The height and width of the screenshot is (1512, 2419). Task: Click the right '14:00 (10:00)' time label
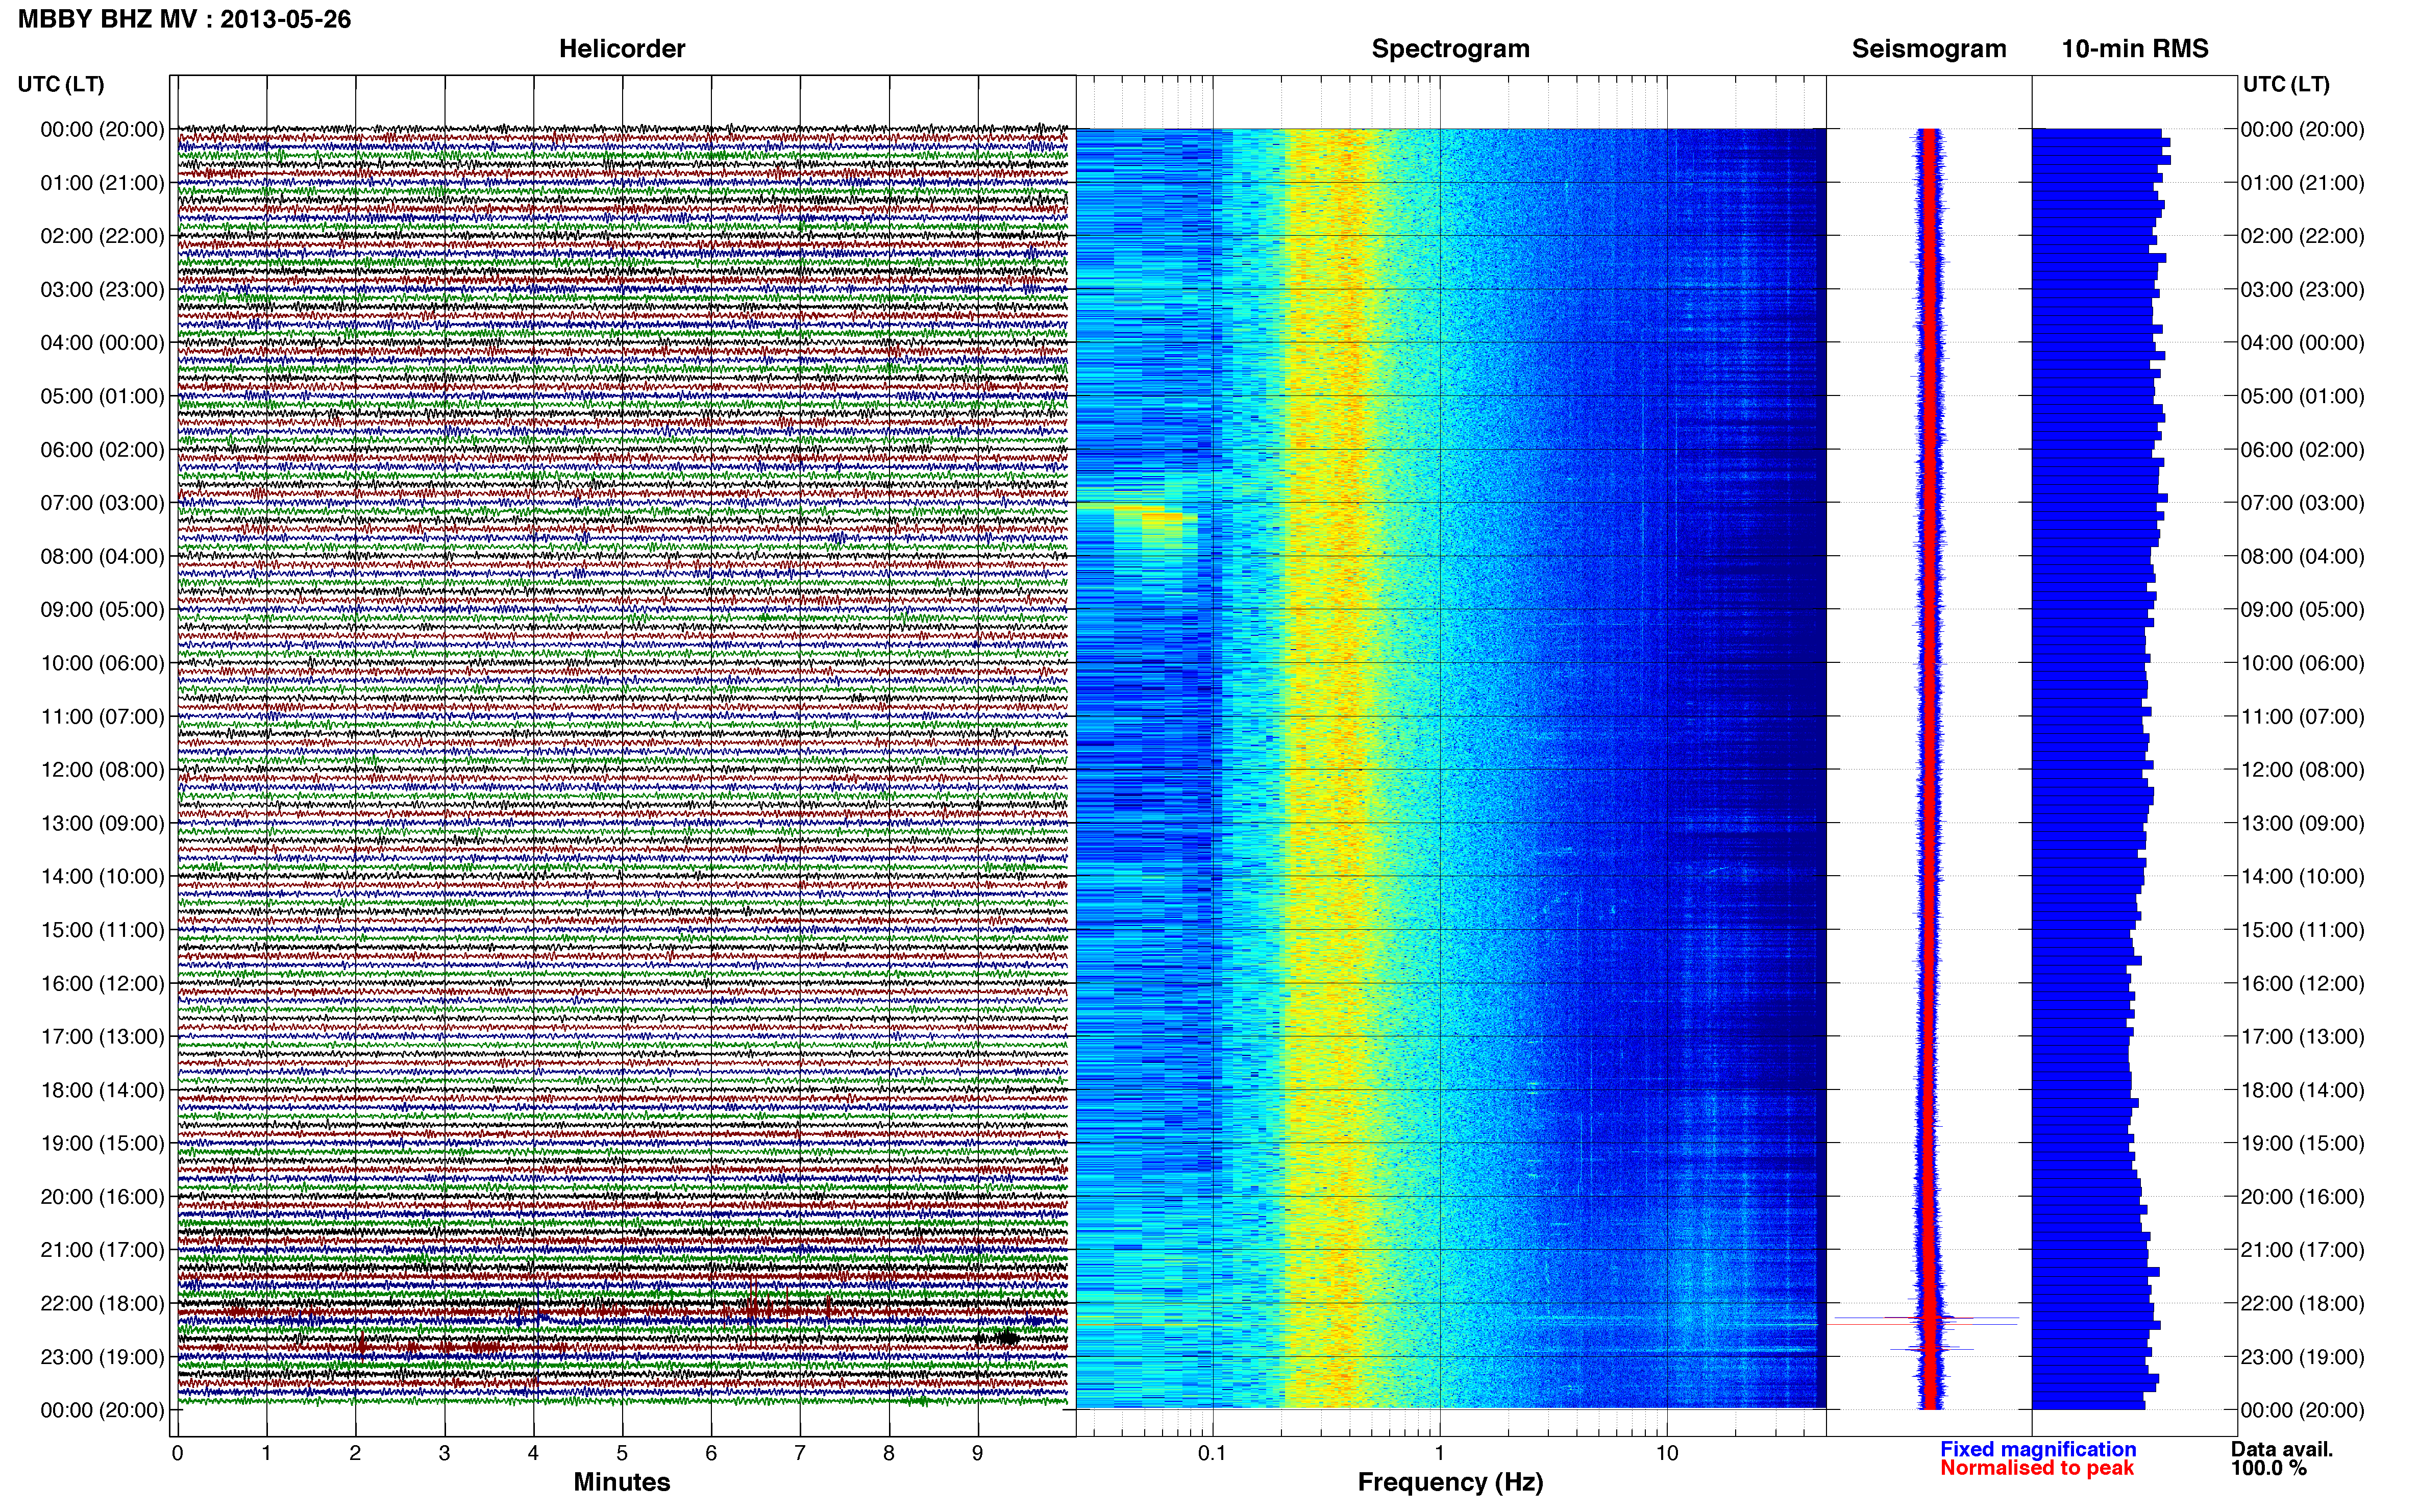[x=2302, y=877]
